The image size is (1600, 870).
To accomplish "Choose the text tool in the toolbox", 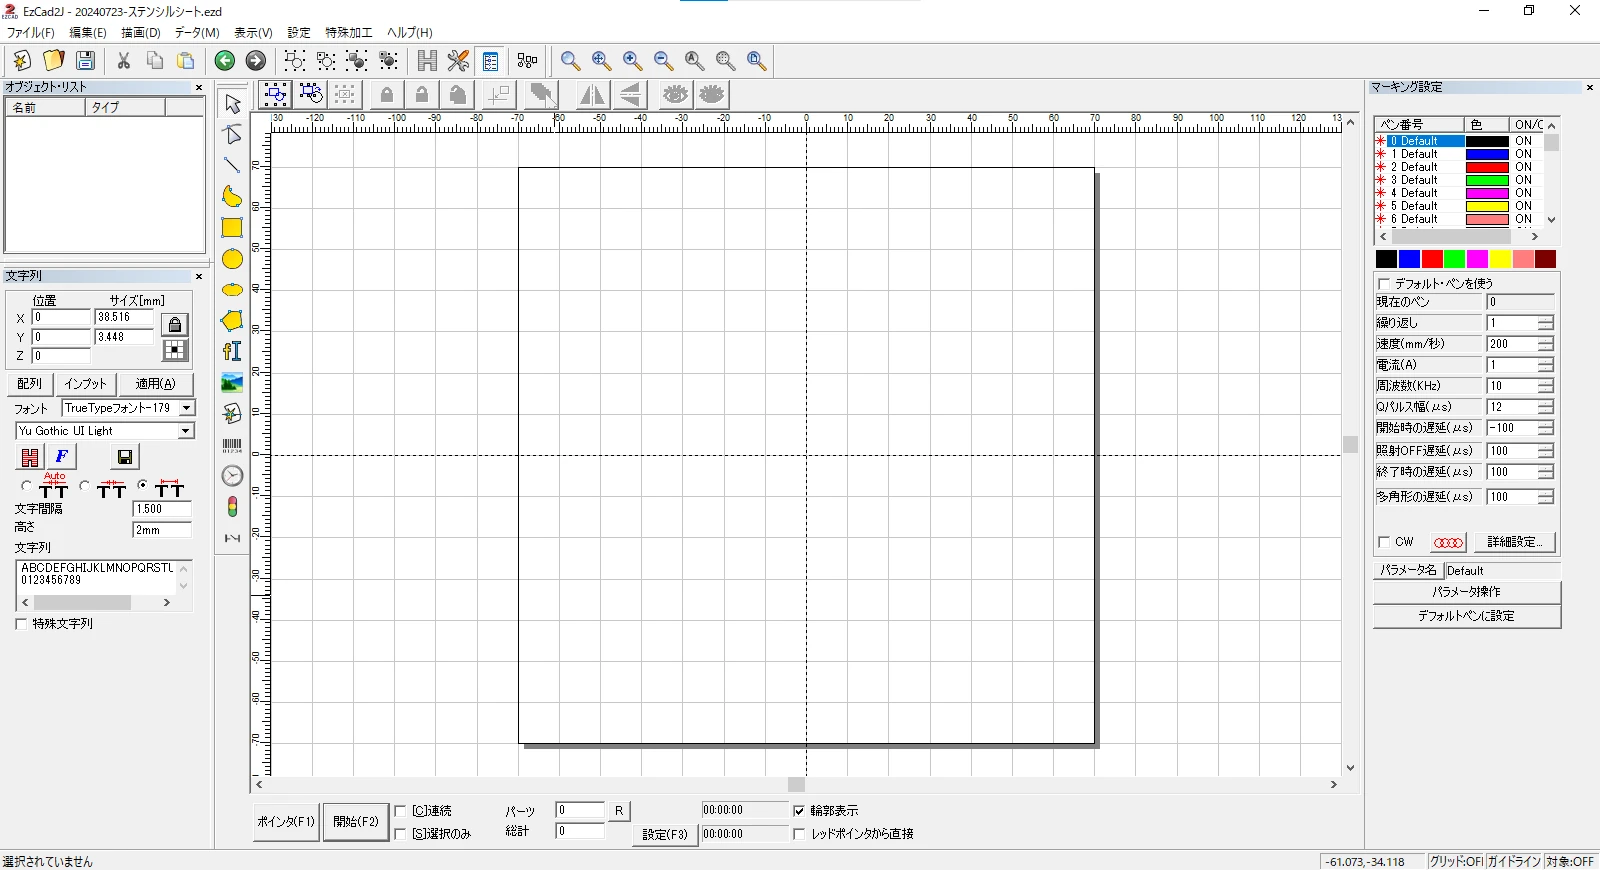I will pos(232,351).
